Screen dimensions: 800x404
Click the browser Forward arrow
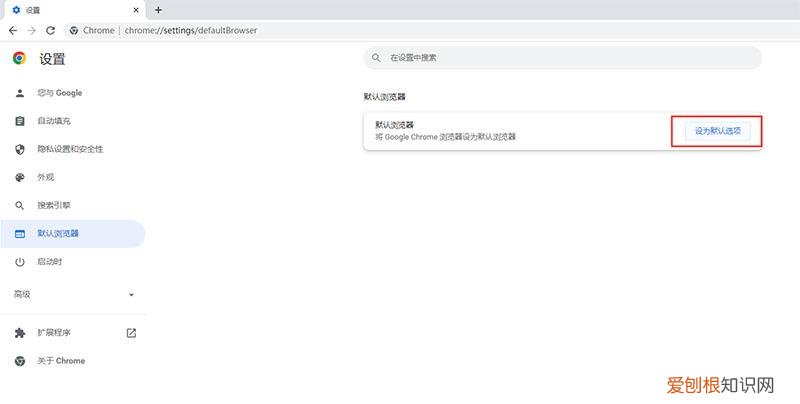(x=32, y=31)
